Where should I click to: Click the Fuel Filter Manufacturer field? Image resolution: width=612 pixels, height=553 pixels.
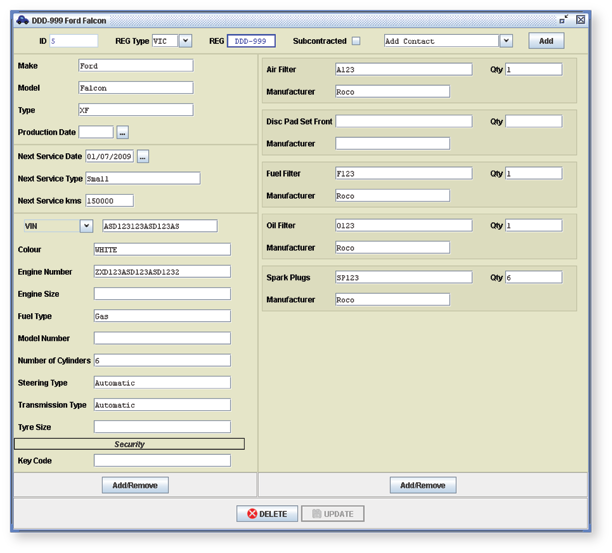coord(392,196)
